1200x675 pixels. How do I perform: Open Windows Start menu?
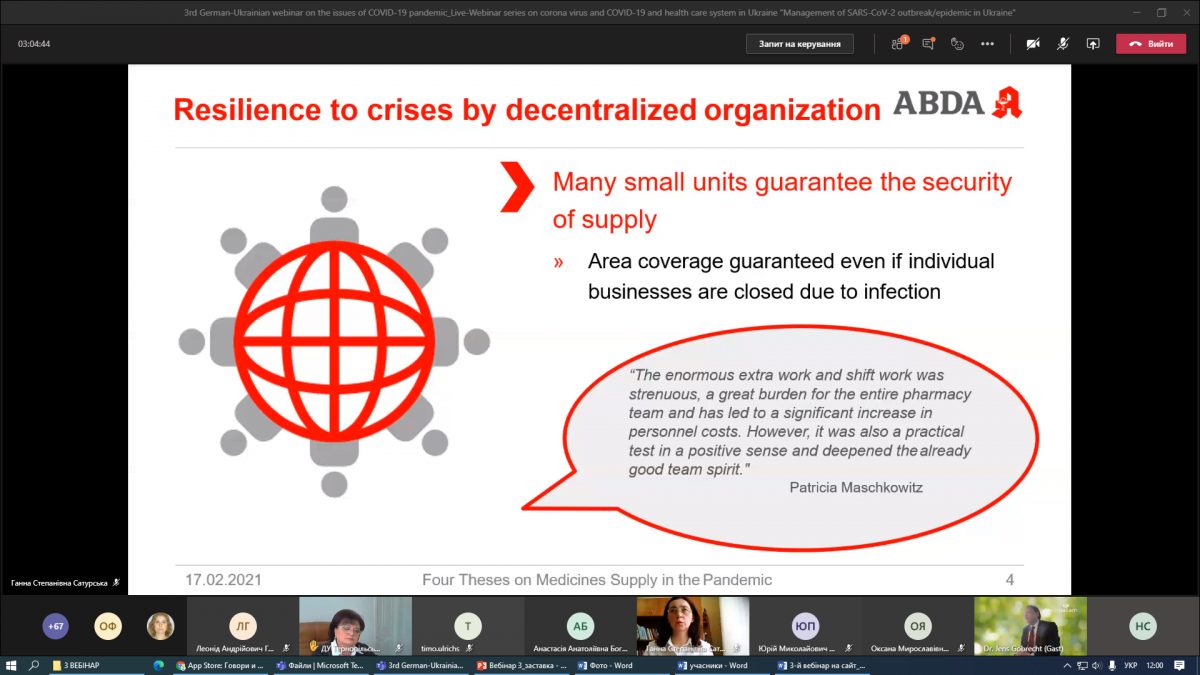coord(12,665)
